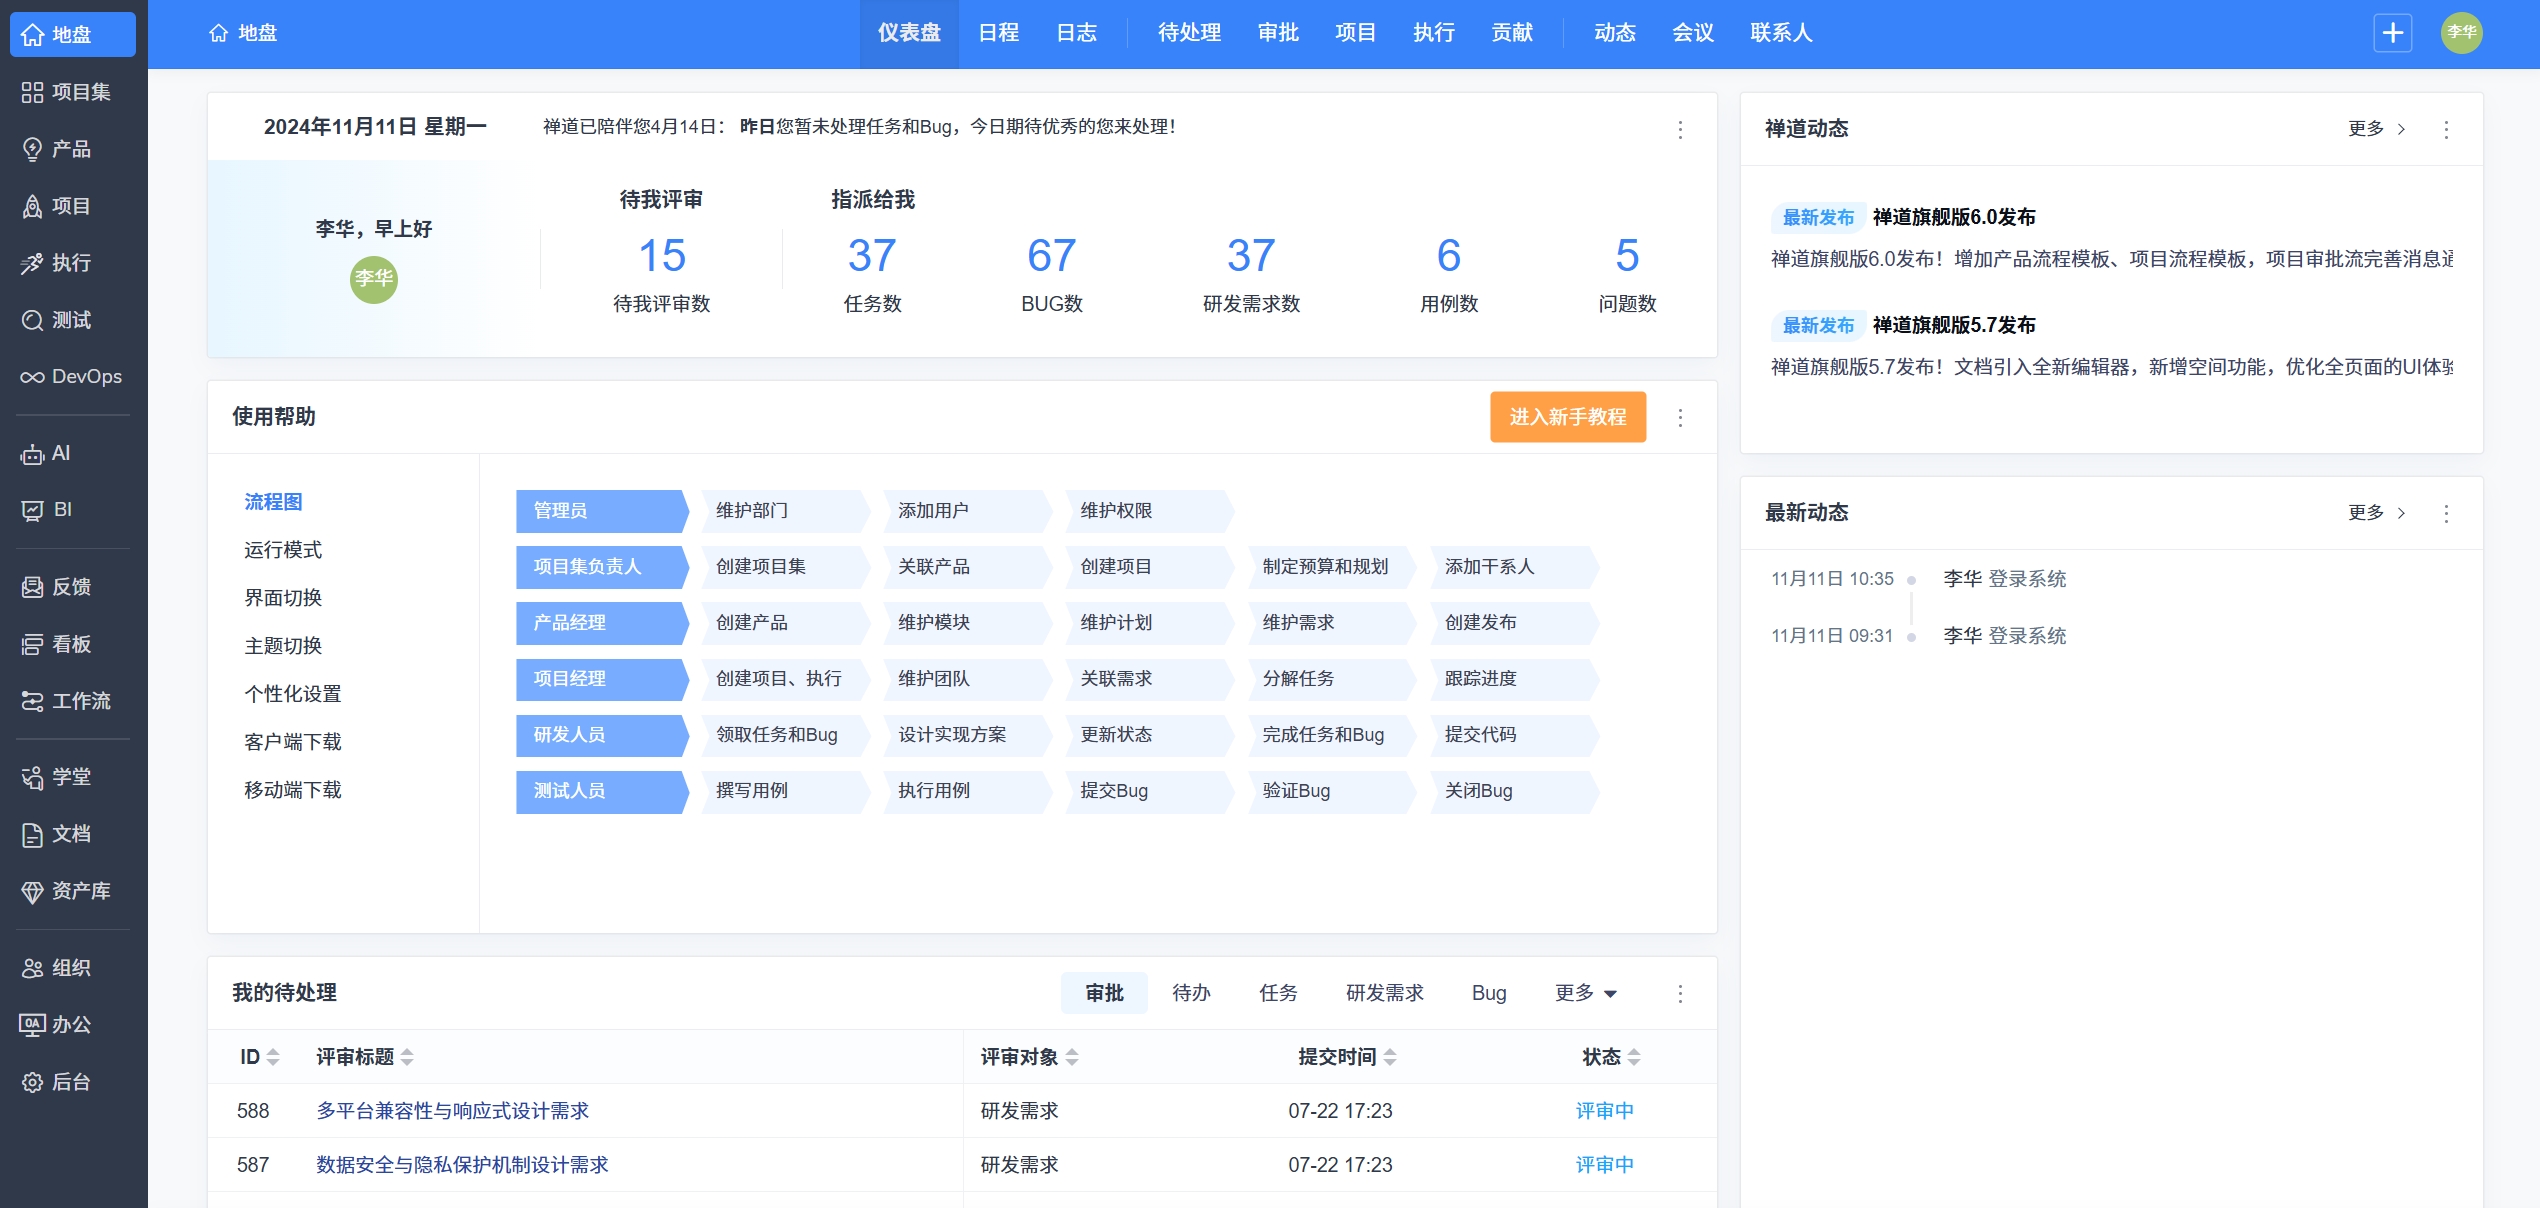The image size is (2540, 1208).
Task: Open three-dot menu of 禅道动态 panel
Action: (2446, 129)
